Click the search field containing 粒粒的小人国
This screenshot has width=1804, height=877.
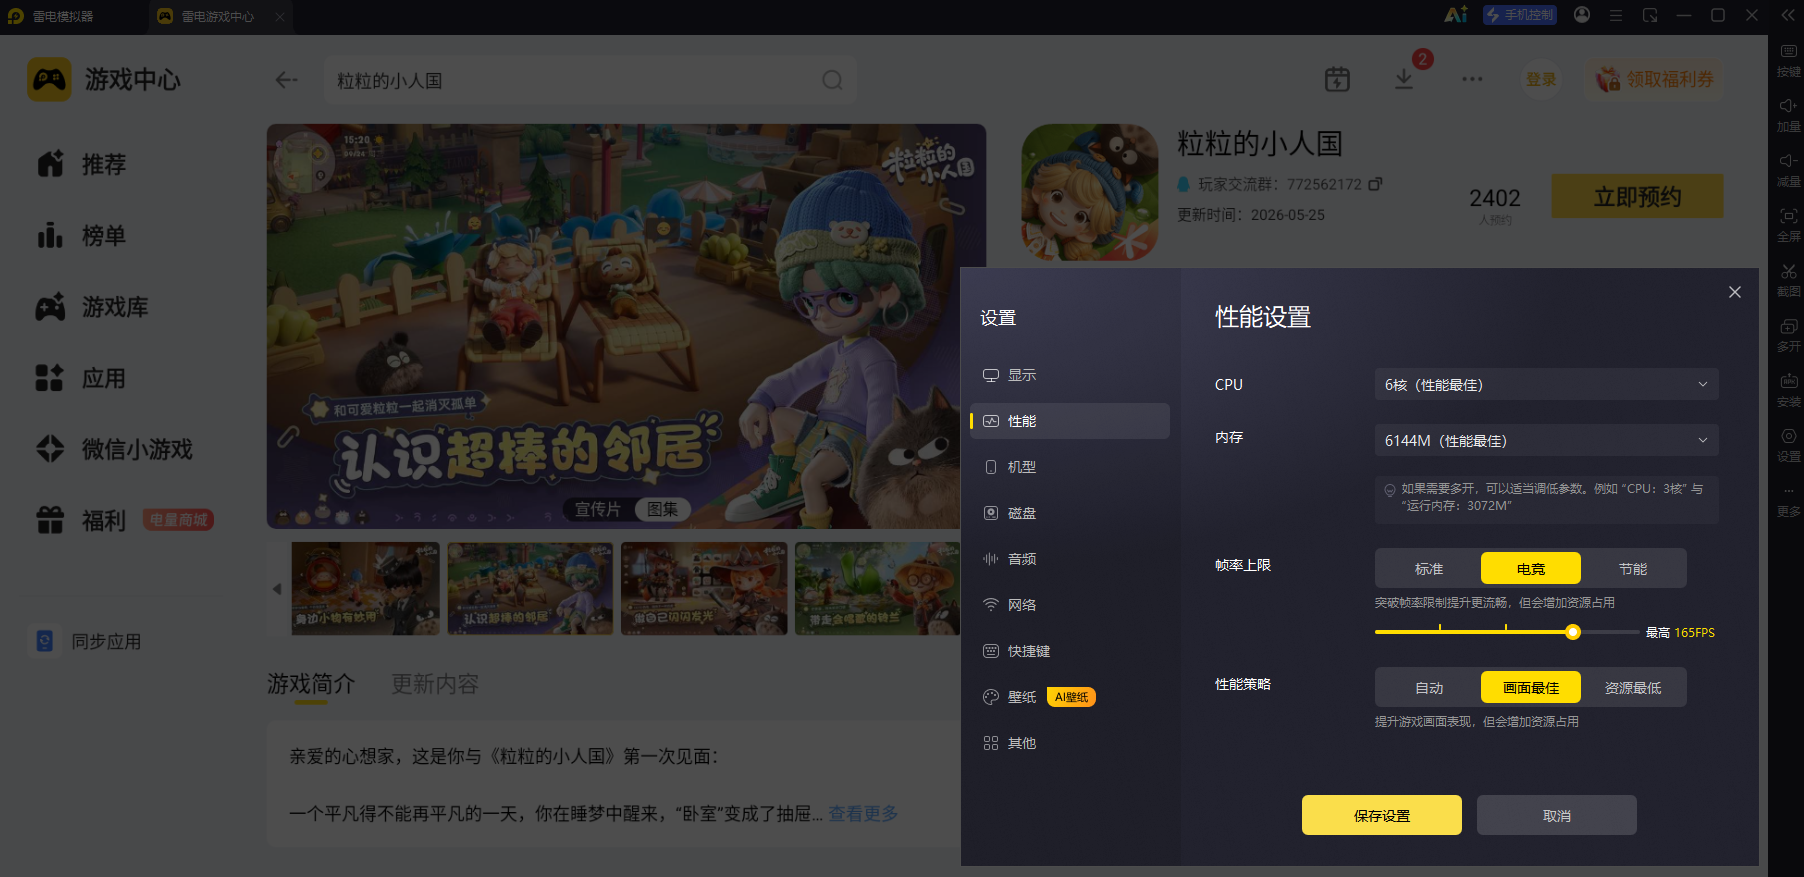[x=590, y=80]
